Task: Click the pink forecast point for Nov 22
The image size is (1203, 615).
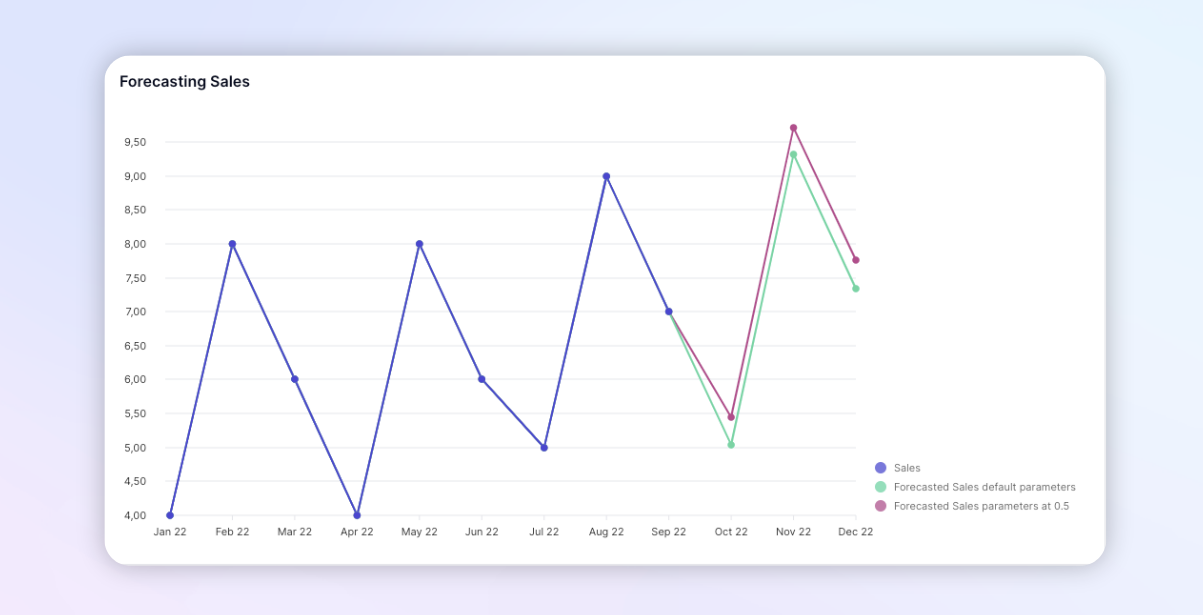Action: click(x=793, y=128)
